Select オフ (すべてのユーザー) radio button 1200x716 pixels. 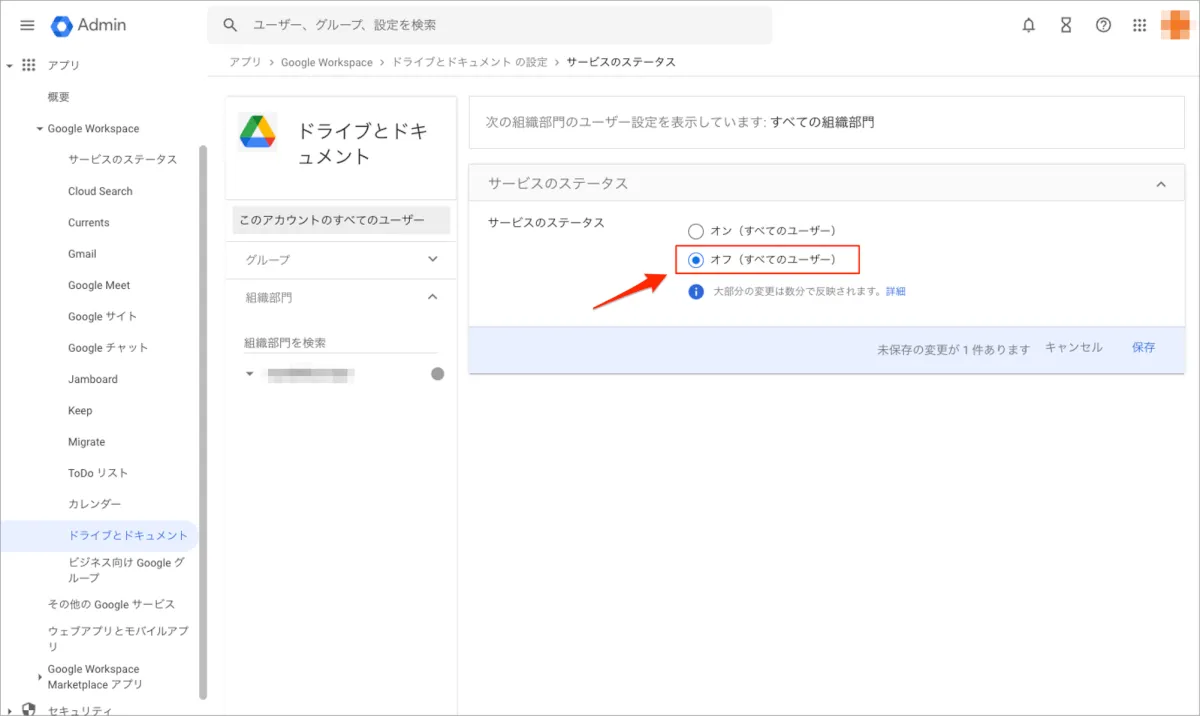pyautogui.click(x=696, y=260)
